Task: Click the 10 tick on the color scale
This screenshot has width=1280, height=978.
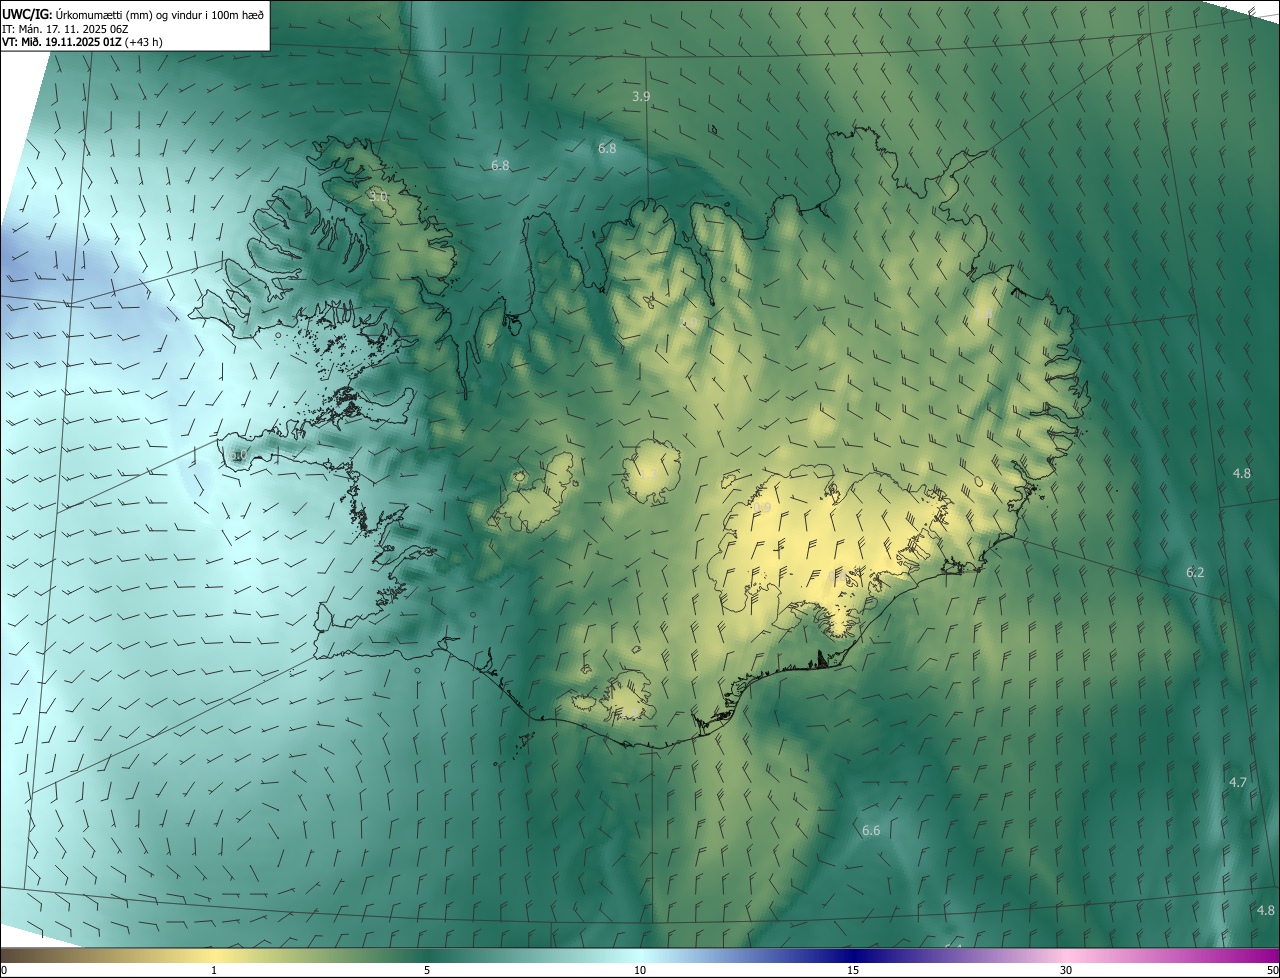Action: pyautogui.click(x=640, y=970)
